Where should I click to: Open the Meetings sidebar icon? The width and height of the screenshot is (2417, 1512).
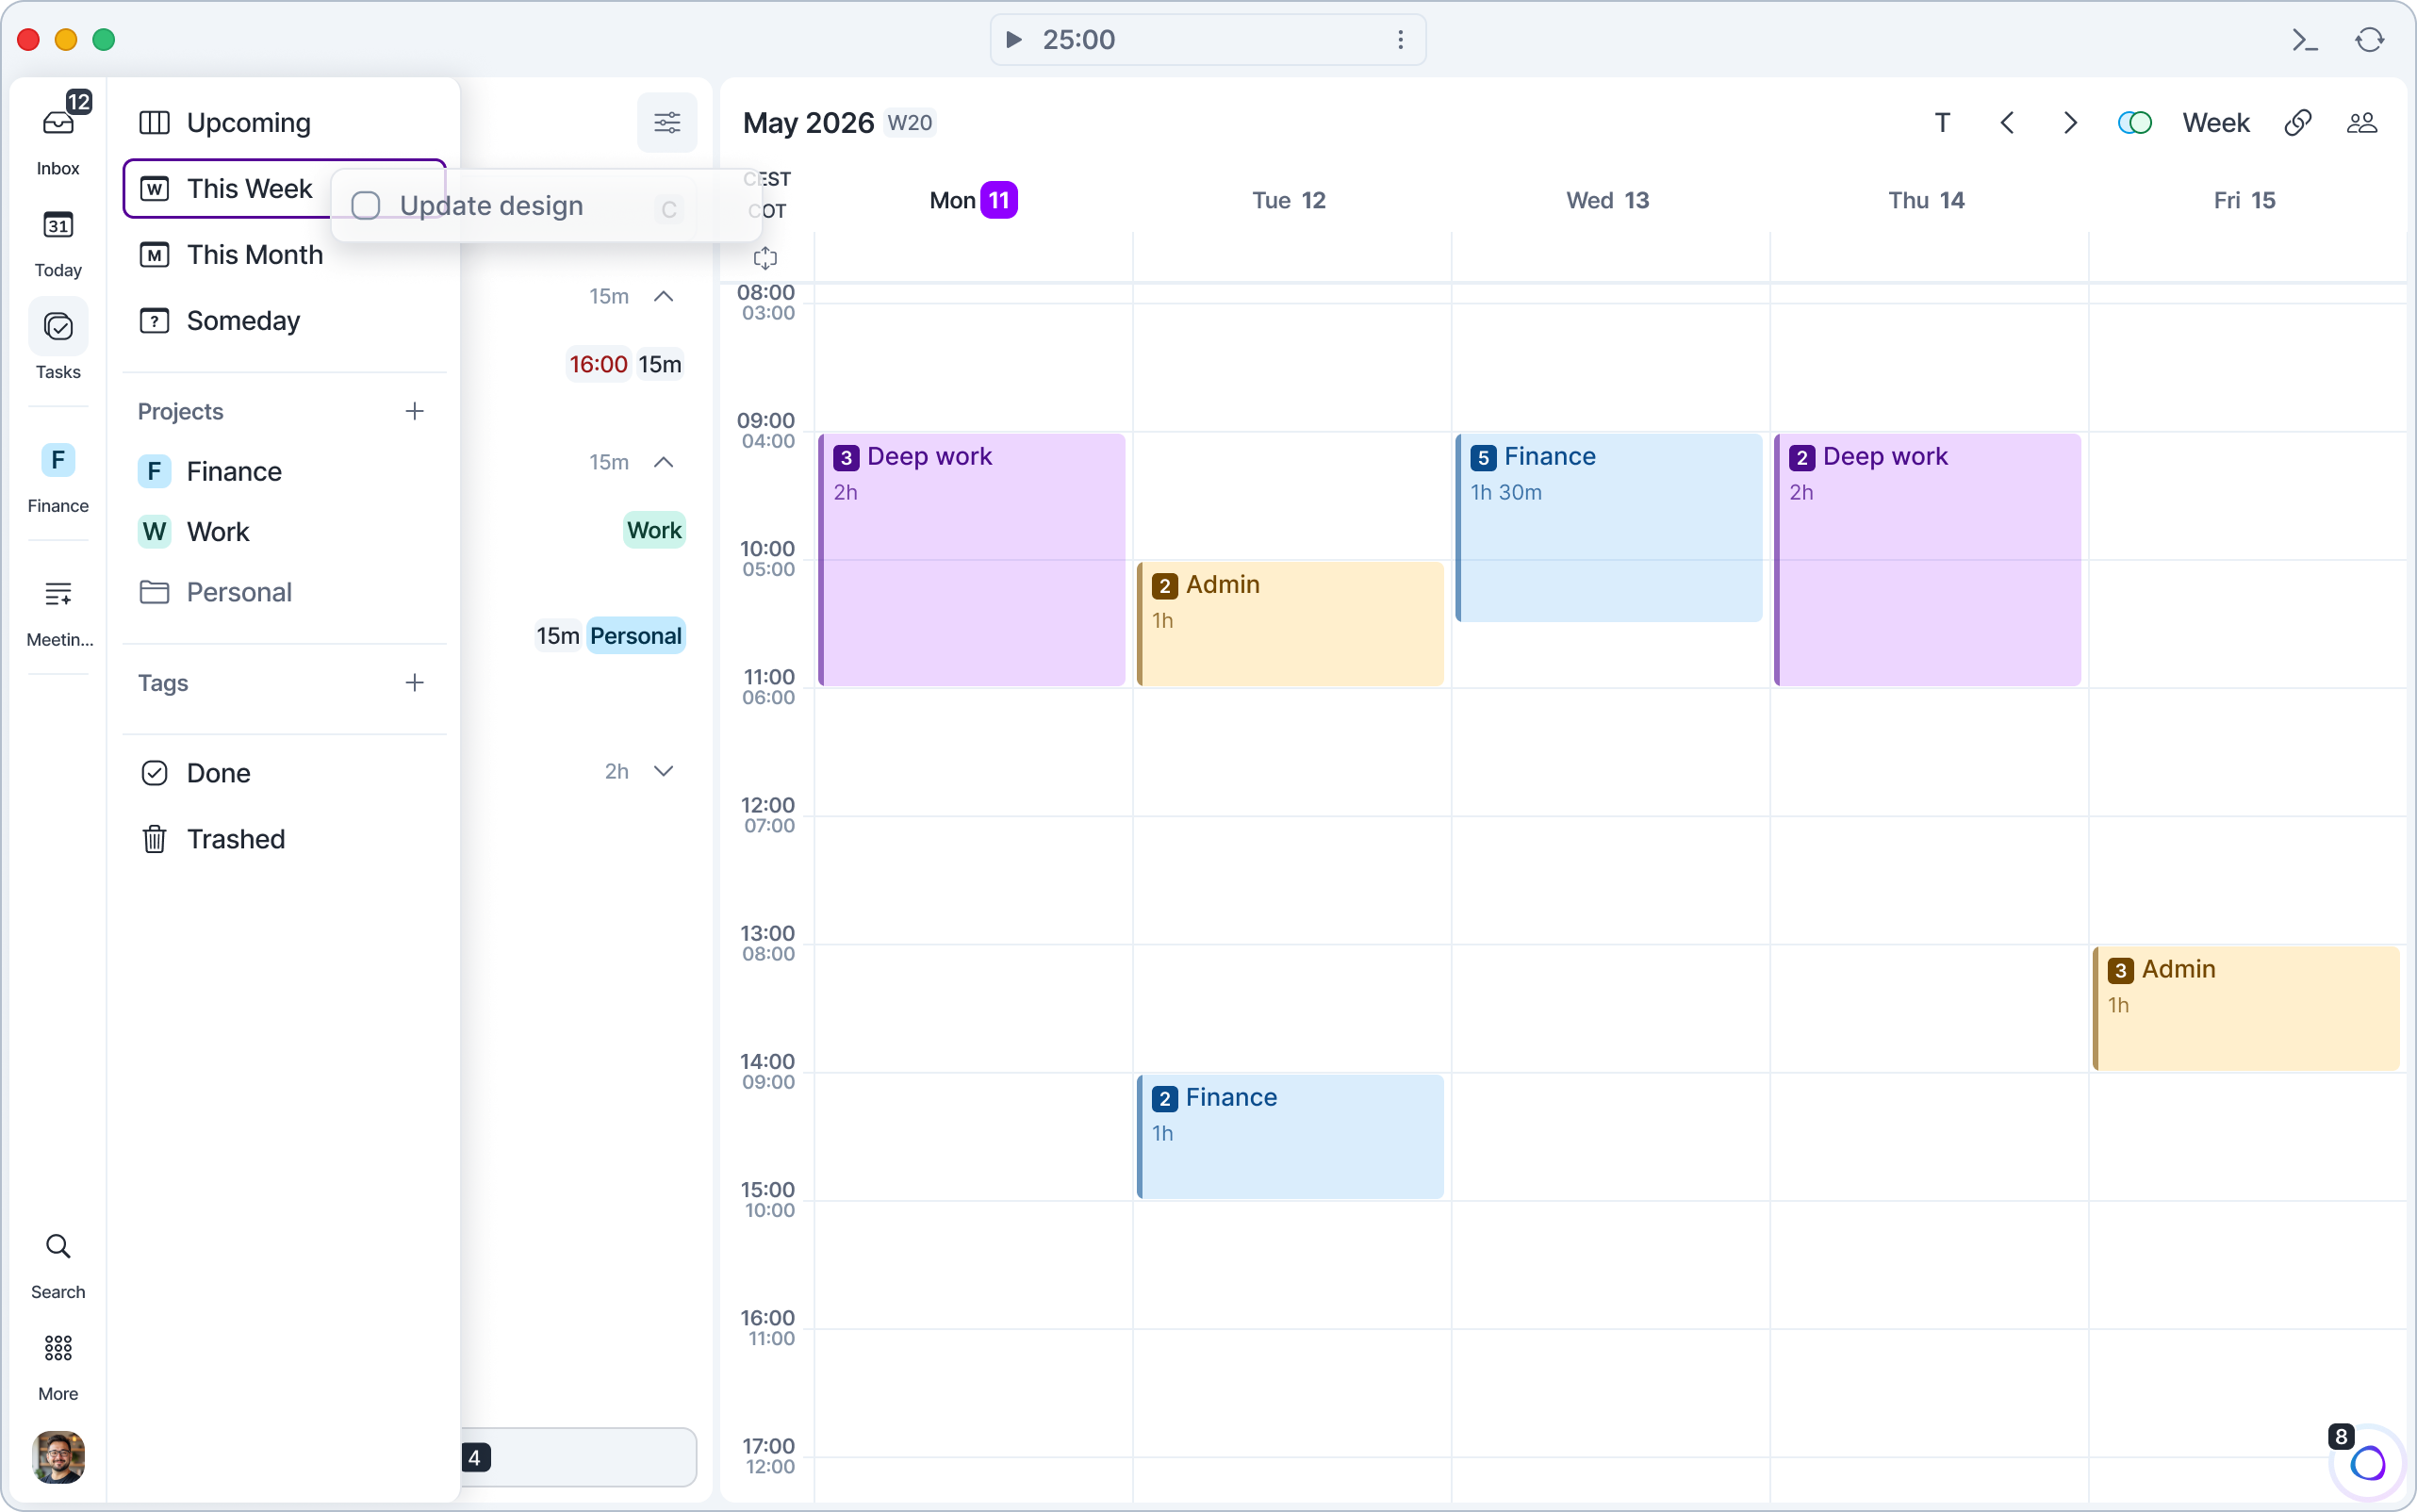coord(58,594)
